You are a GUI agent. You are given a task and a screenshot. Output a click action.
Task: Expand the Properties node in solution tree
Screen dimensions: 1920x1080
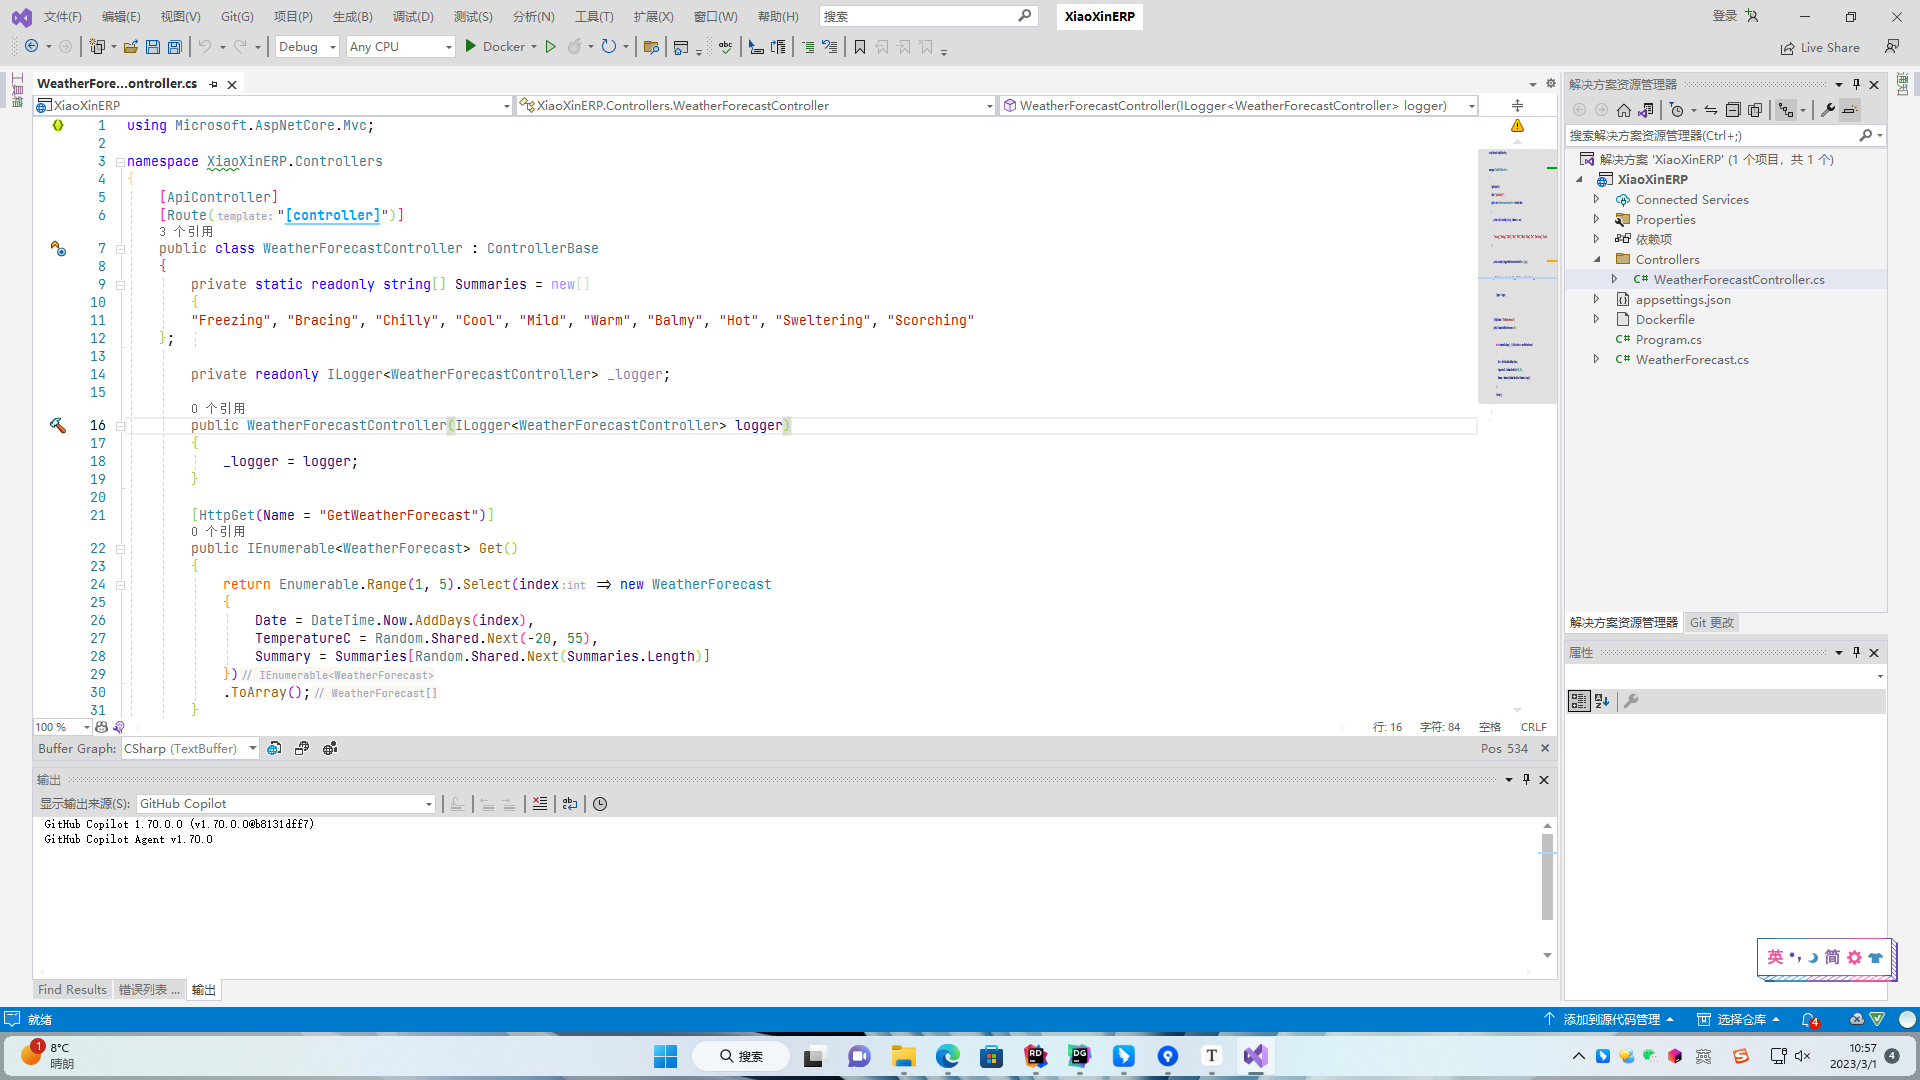coord(1597,220)
